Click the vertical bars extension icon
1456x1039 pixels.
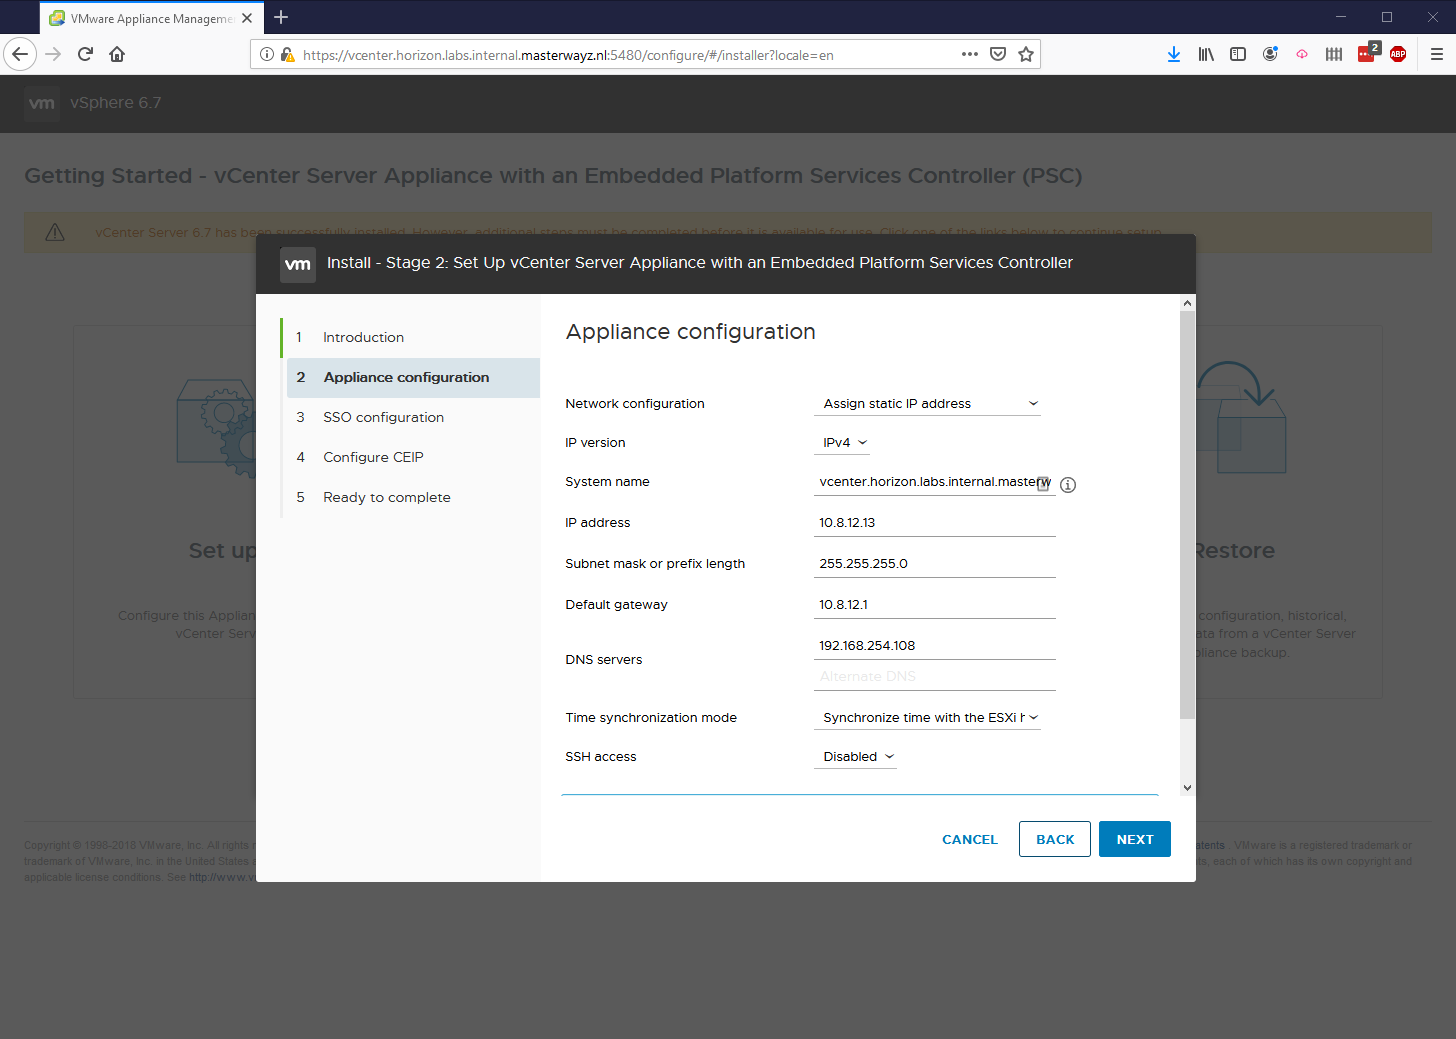(x=1334, y=54)
